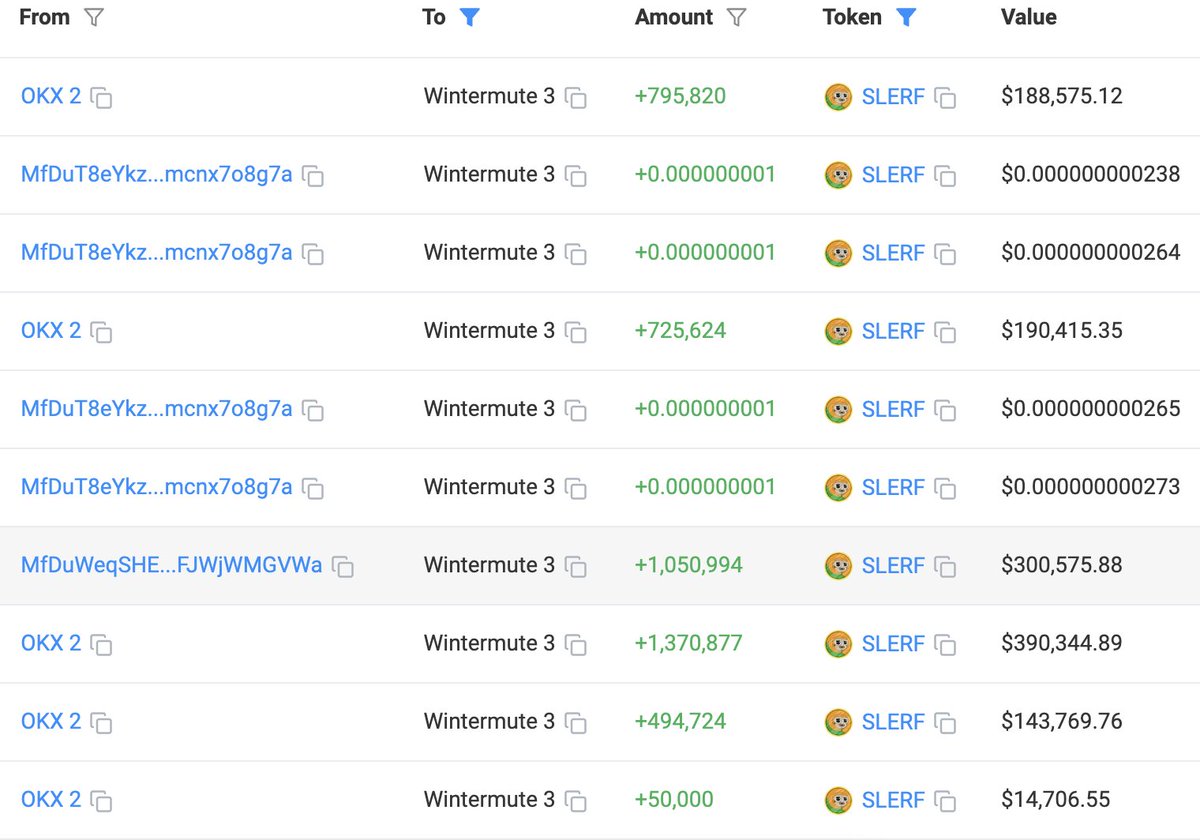
Task: Open SLERF token link in the $188,575.12 row
Action: (893, 96)
